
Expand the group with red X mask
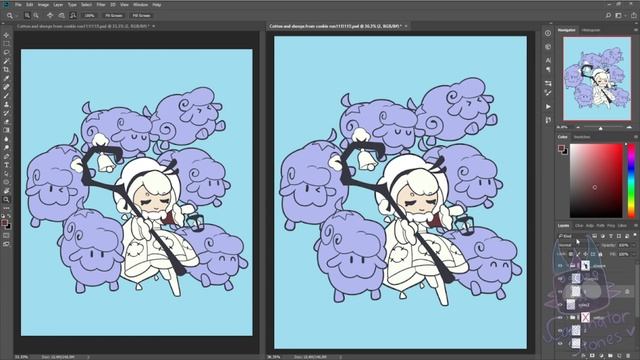567,318
